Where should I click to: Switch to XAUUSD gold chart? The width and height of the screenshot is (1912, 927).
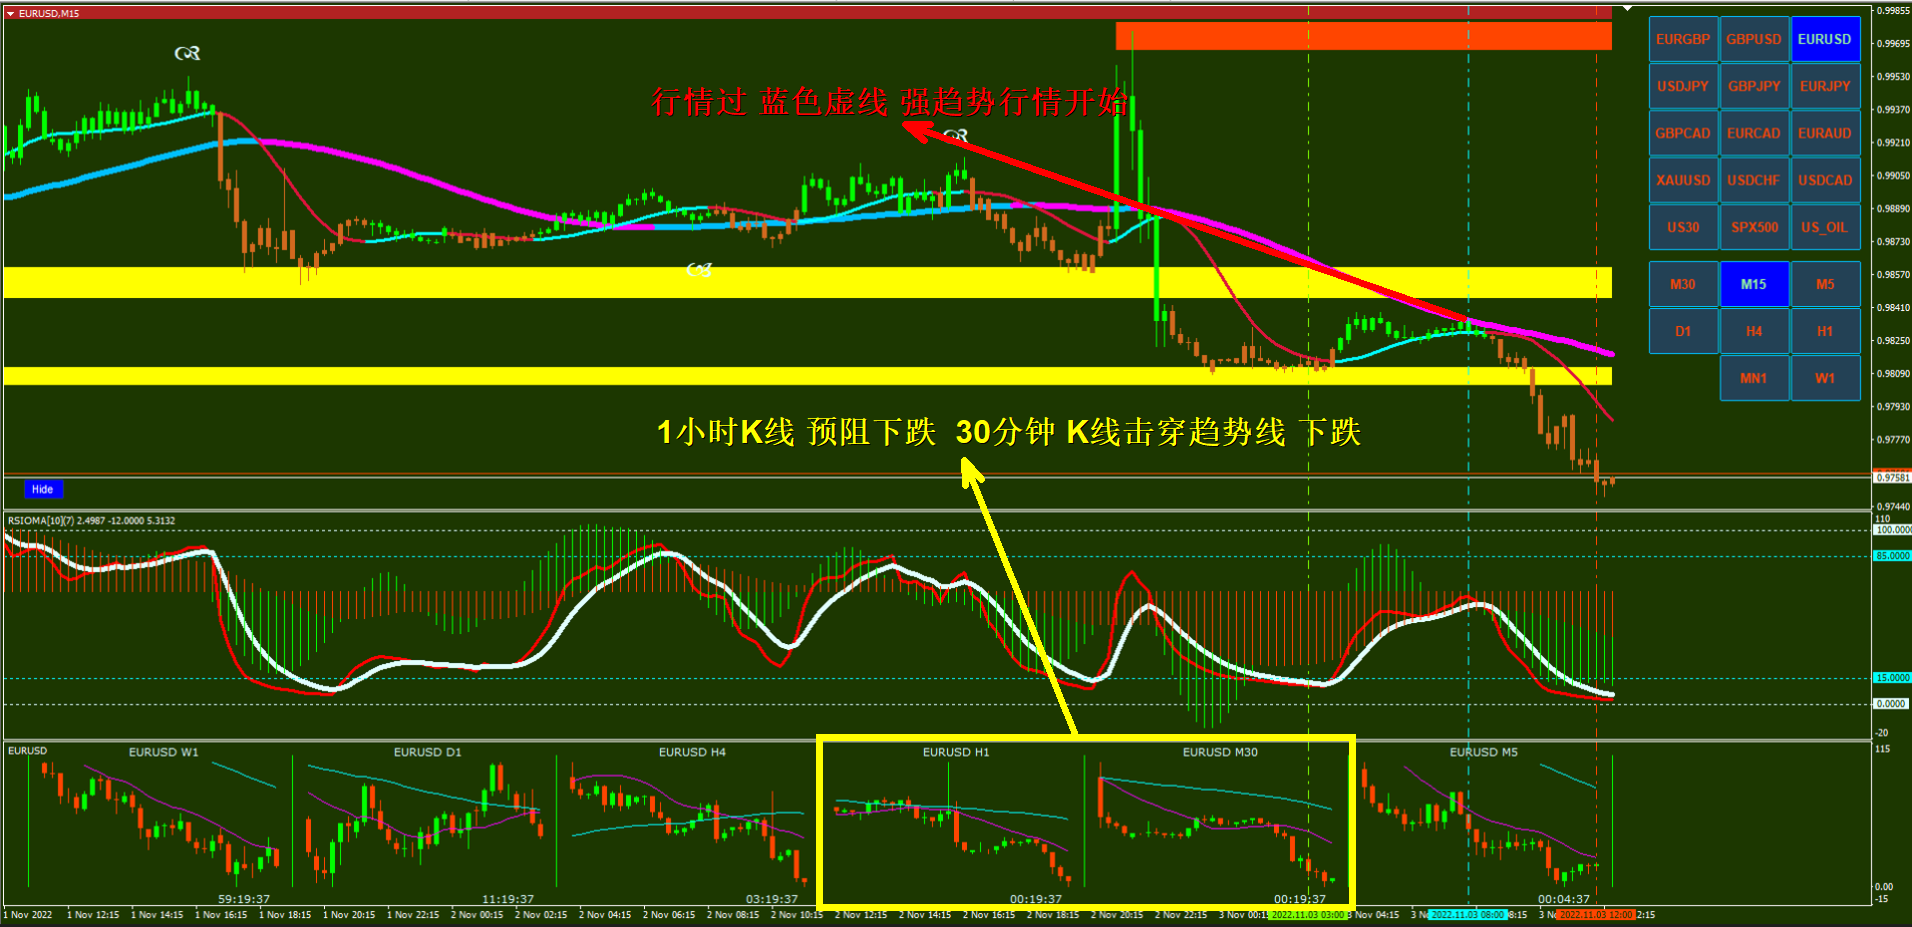1683,180
